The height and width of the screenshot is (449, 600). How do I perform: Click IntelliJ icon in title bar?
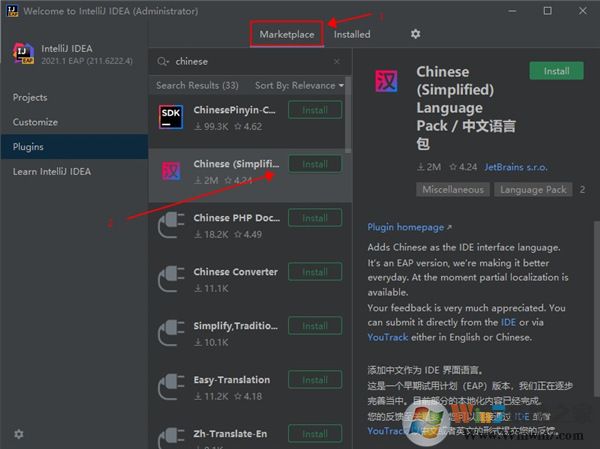click(x=12, y=10)
